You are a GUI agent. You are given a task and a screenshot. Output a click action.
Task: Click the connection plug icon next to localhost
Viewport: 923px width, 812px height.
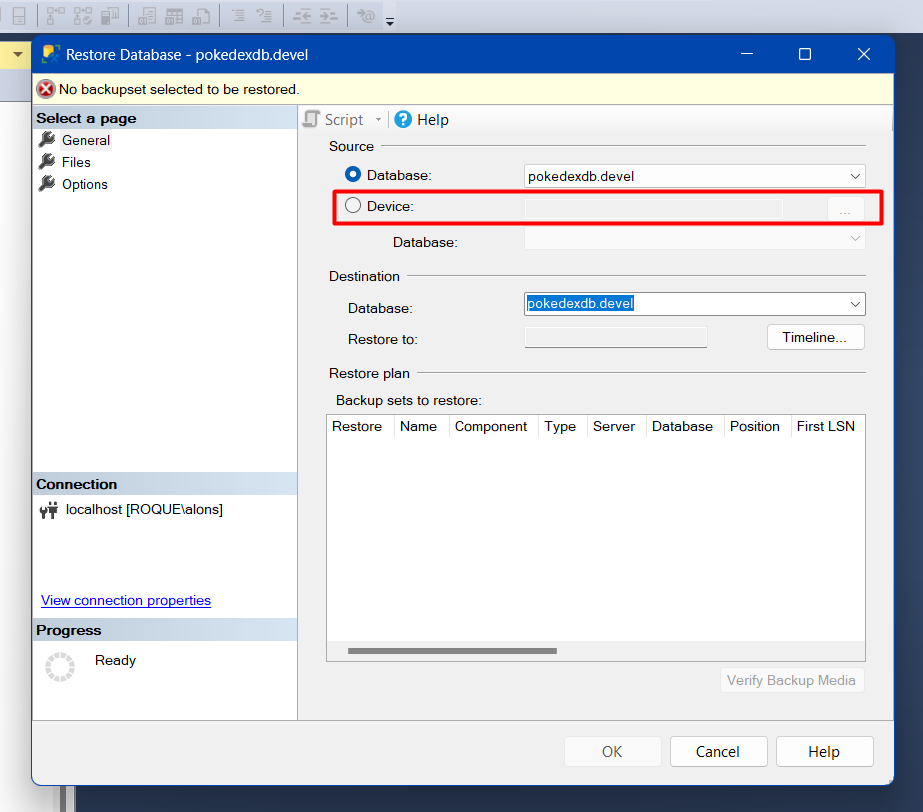[49, 510]
